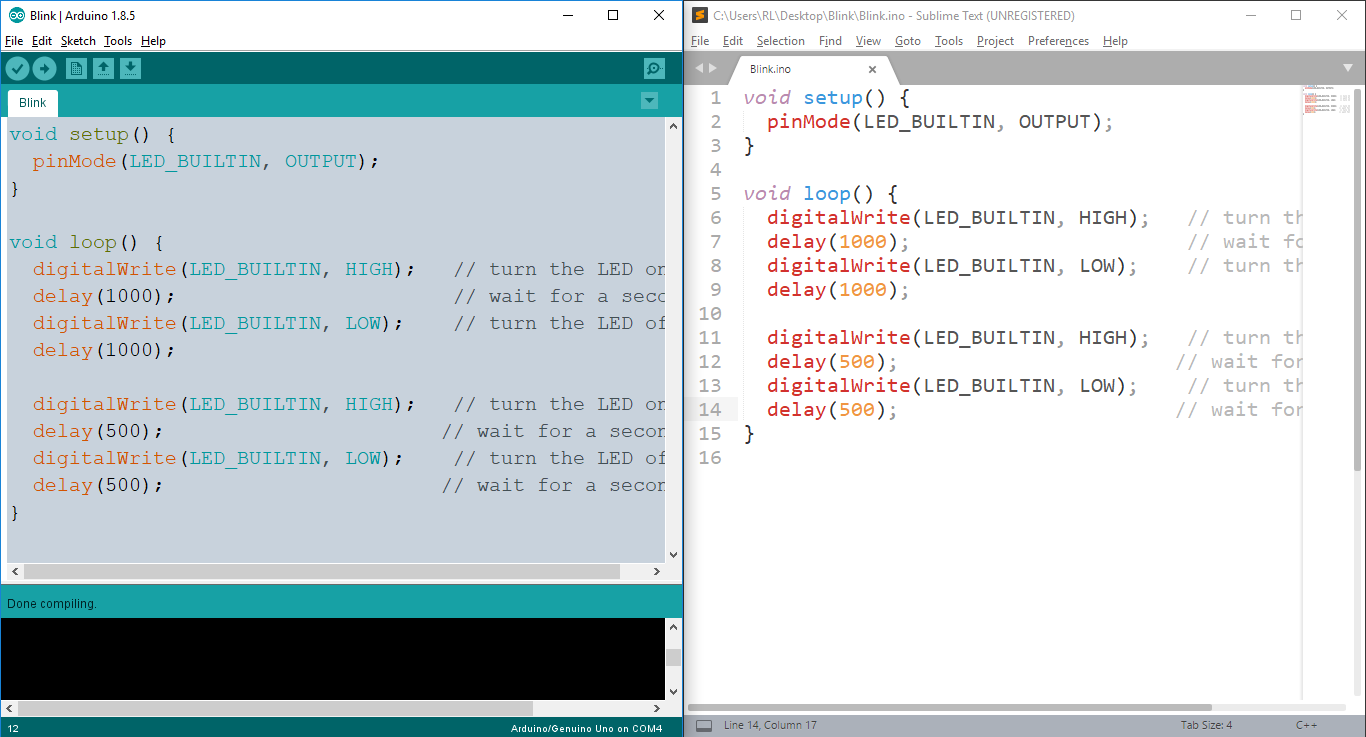Open Sublime Text View menu
The width and height of the screenshot is (1366, 737).
pyautogui.click(x=868, y=41)
